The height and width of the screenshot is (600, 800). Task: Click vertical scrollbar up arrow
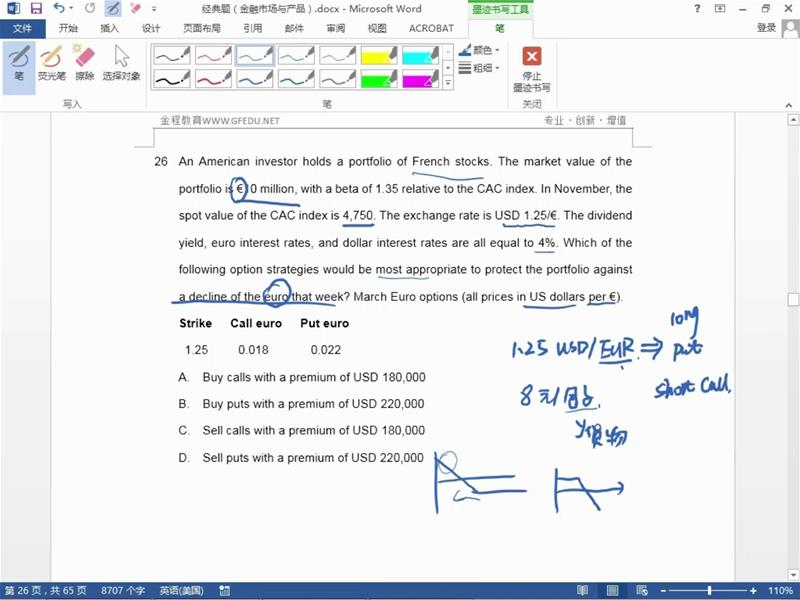793,120
